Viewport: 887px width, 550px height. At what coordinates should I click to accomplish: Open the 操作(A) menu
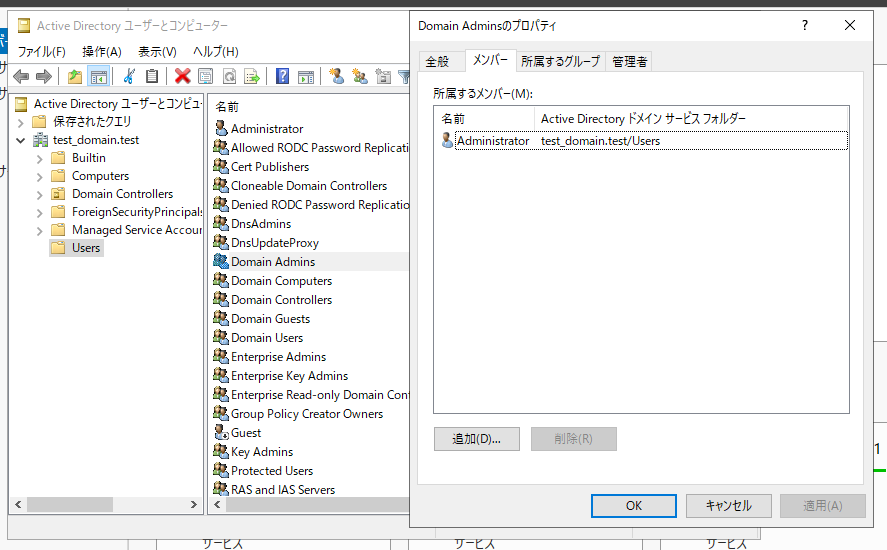pyautogui.click(x=102, y=52)
